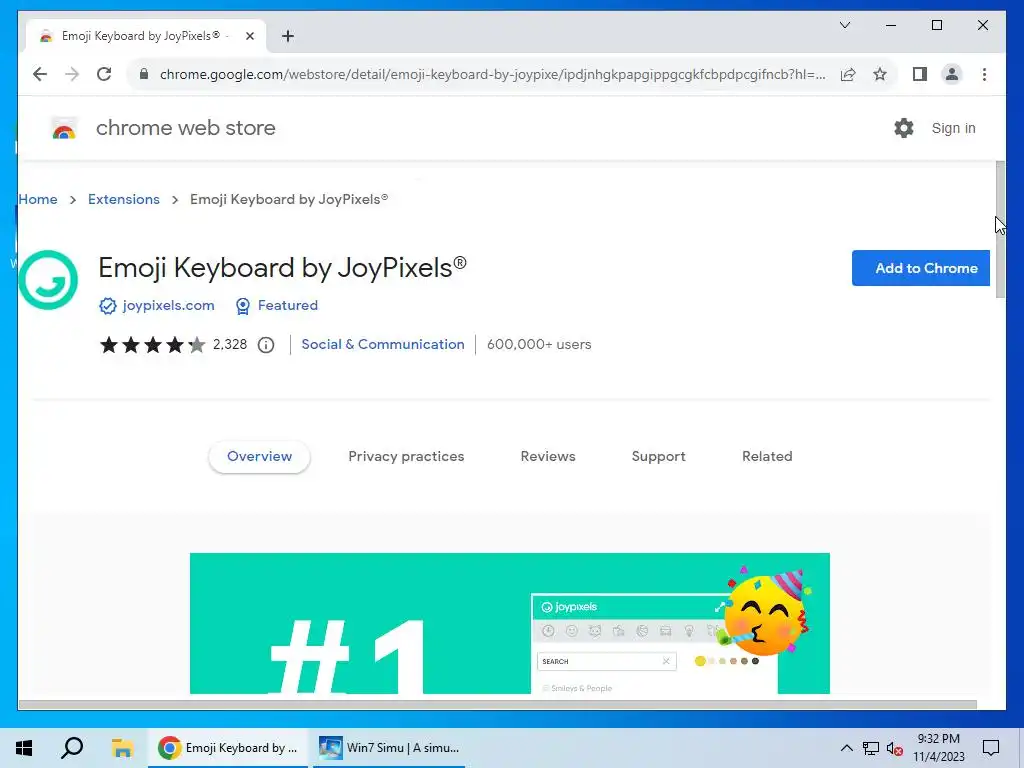This screenshot has height=768, width=1024.
Task: Show hidden system tray icons
Action: (x=846, y=748)
